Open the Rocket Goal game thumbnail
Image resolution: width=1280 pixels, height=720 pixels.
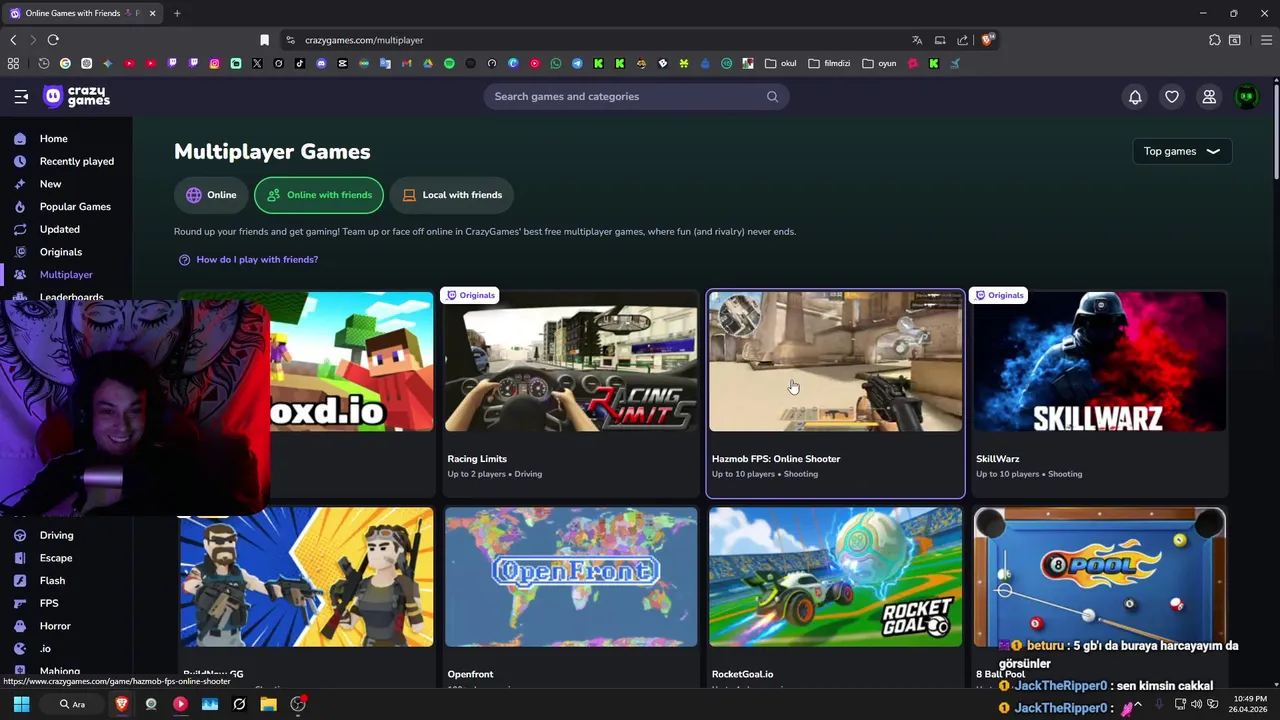(x=836, y=577)
